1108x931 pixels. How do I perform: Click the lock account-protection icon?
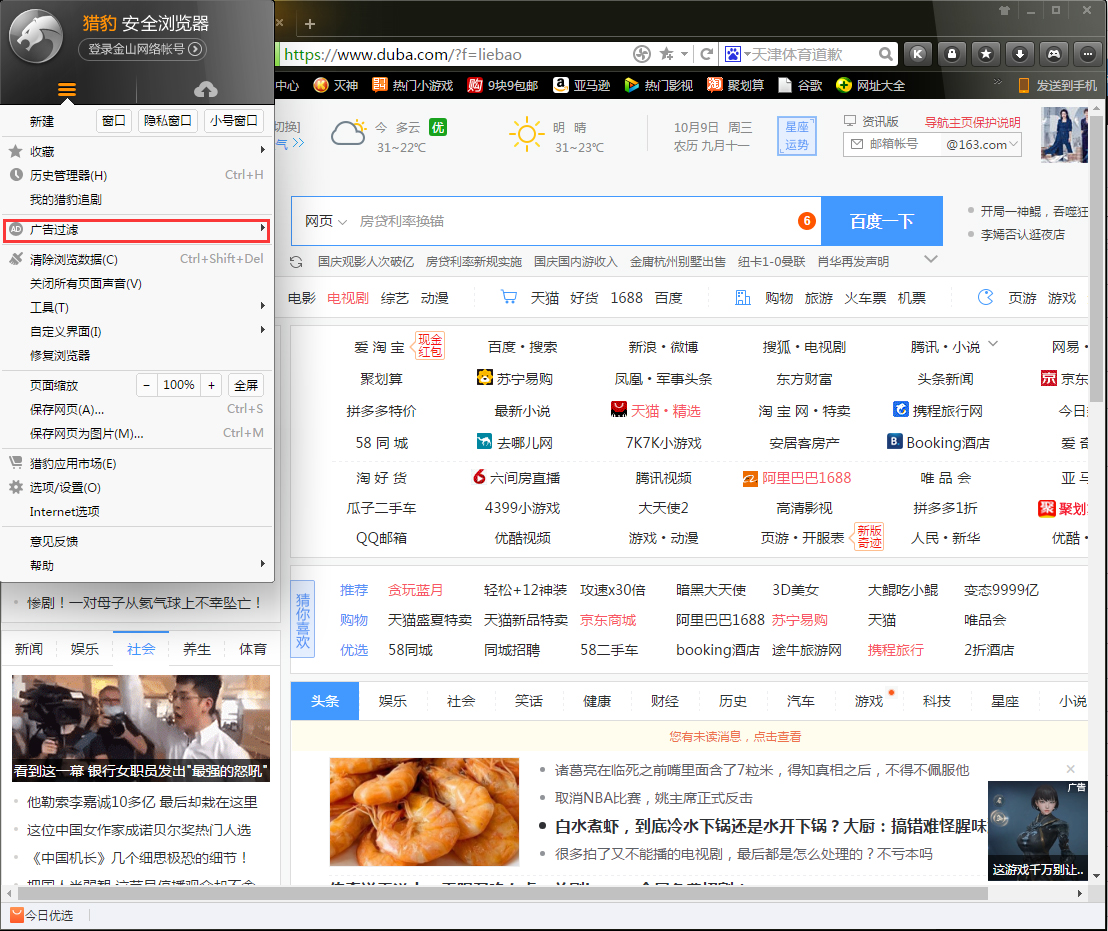951,54
